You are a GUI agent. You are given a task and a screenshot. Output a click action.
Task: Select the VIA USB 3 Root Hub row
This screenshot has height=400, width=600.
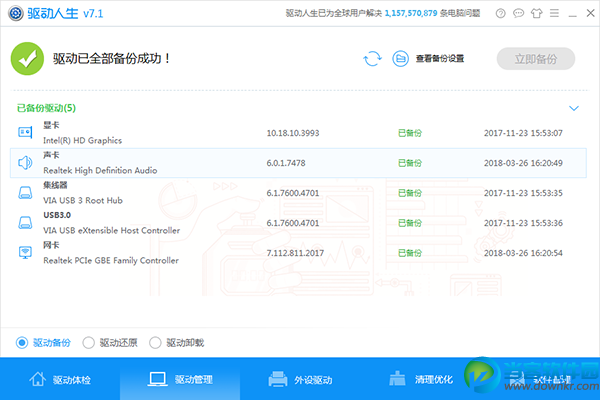[298, 193]
